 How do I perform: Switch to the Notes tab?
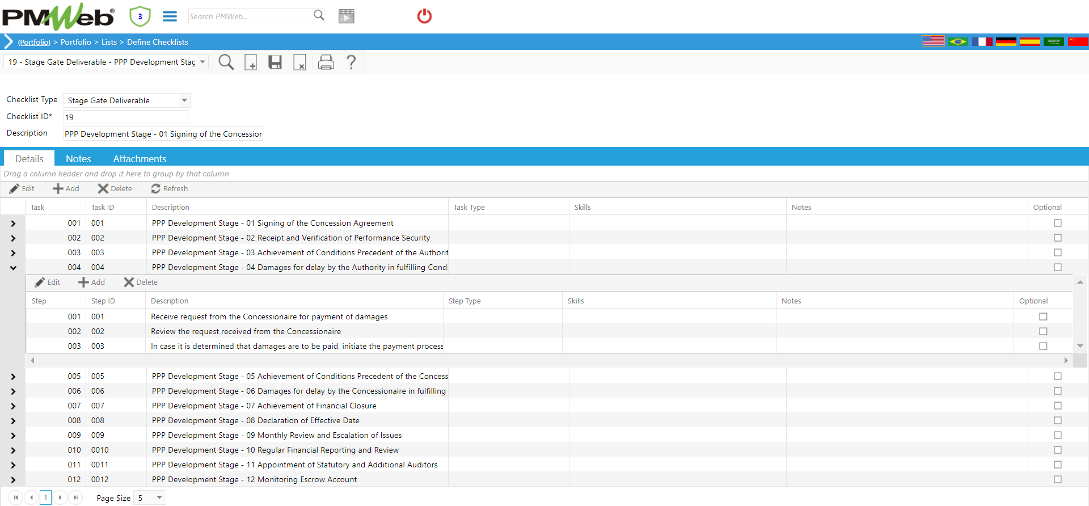78,159
